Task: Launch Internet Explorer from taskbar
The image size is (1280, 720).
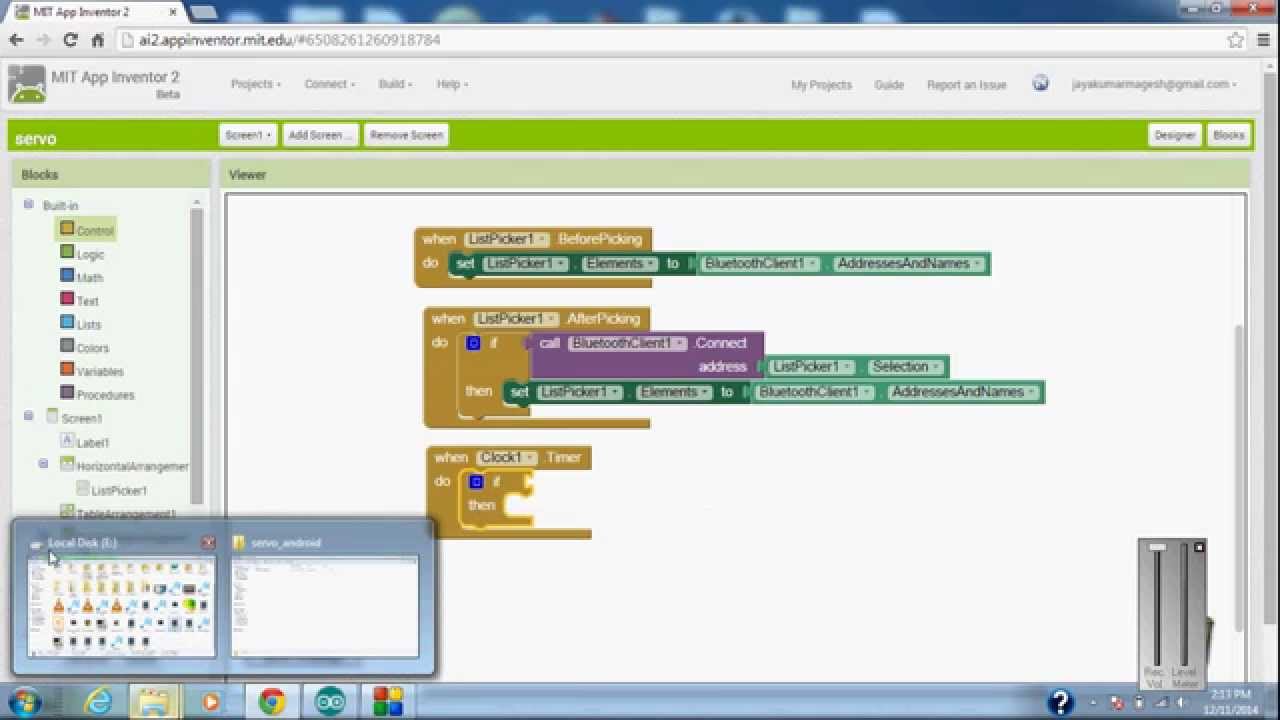Action: (98, 702)
